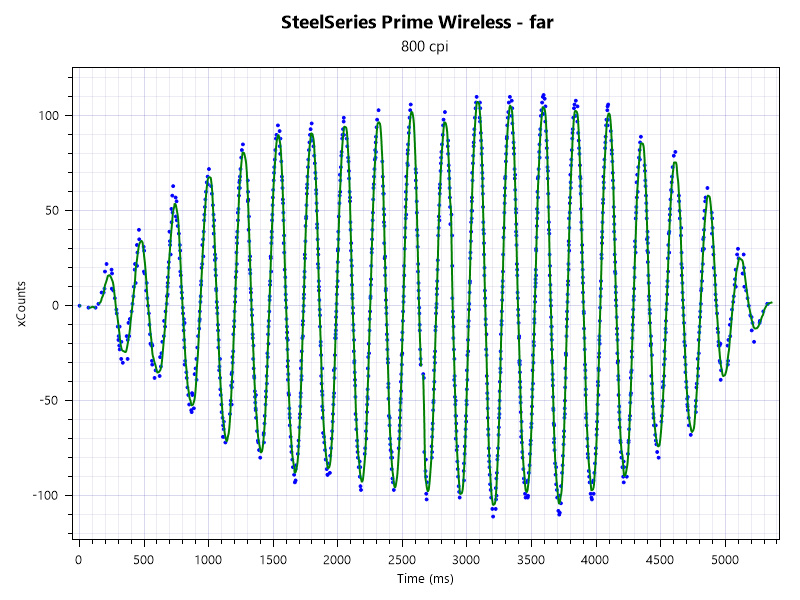Click the chart title 'SteelSeries Prime Wireless - far'

pyautogui.click(x=417, y=22)
